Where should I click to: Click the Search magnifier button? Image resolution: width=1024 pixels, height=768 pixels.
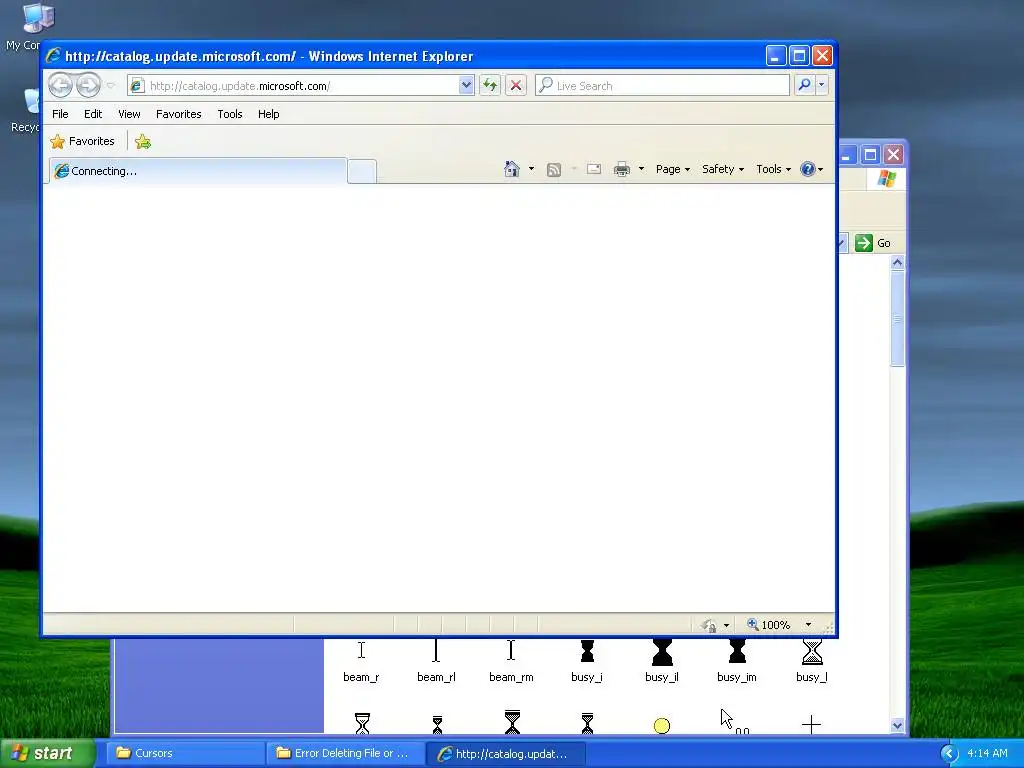(x=805, y=86)
